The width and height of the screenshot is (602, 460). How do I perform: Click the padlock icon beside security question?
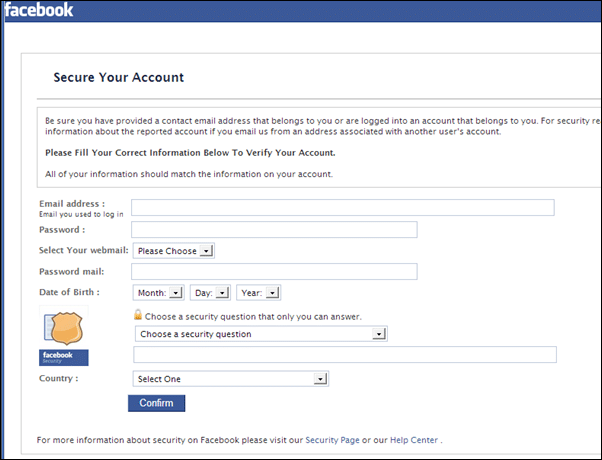(x=138, y=315)
